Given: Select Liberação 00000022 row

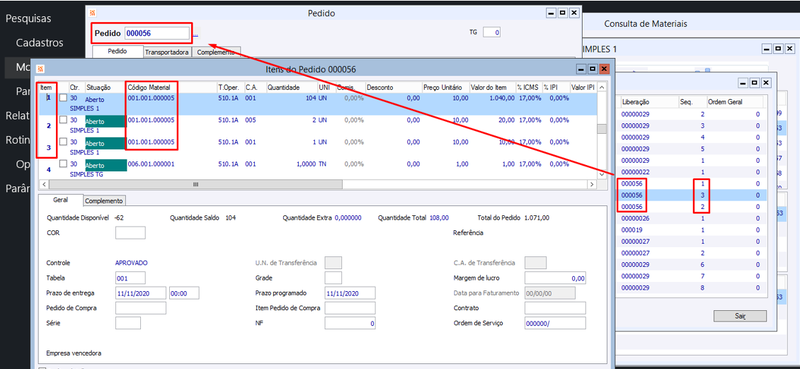Looking at the screenshot, I should 692,172.
